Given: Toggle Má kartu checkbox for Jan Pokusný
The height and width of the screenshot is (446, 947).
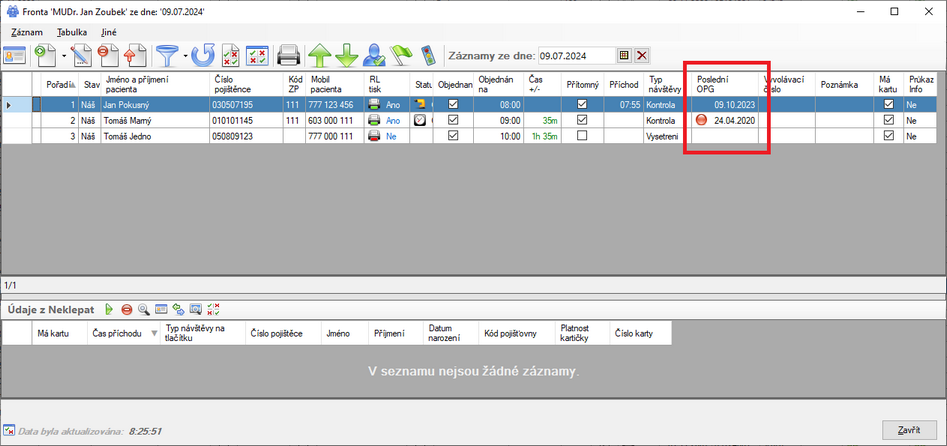Looking at the screenshot, I should coord(888,104).
